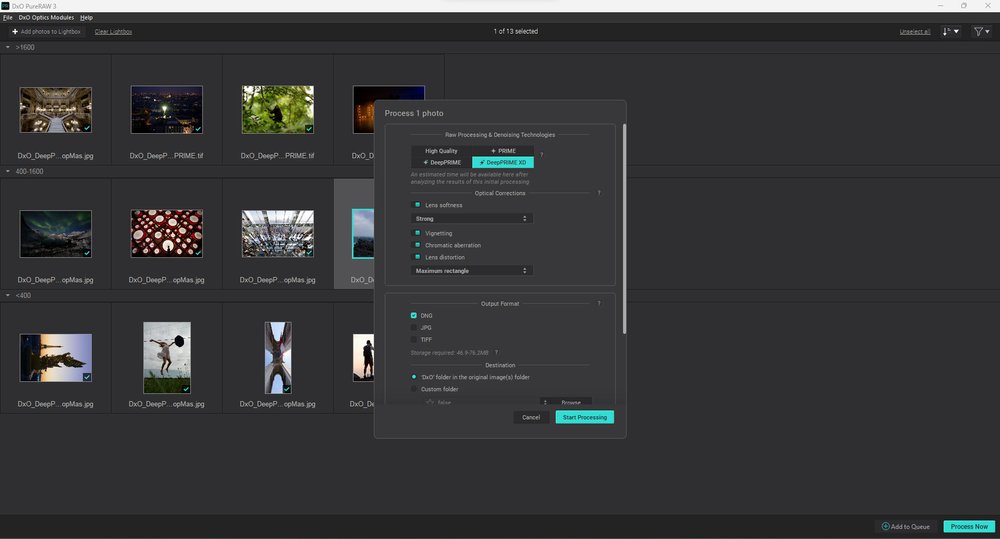Click the processed checkmark badge on the monkey forest thumbnail

(309, 129)
